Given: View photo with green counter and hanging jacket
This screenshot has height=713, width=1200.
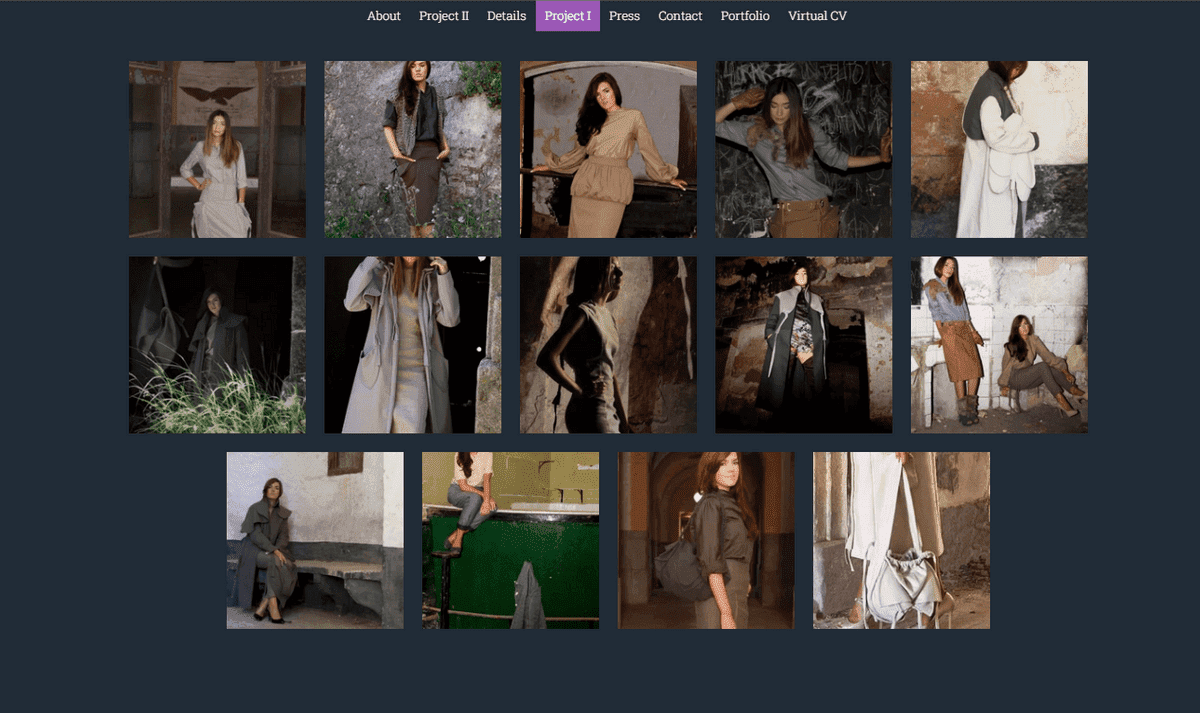Looking at the screenshot, I should pos(511,540).
